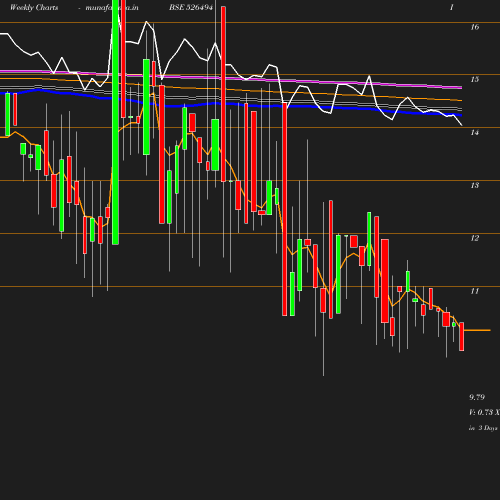Click the 'in 3 Days' label
Image resolution: width=500 pixels, height=500 pixels.
pyautogui.click(x=483, y=428)
